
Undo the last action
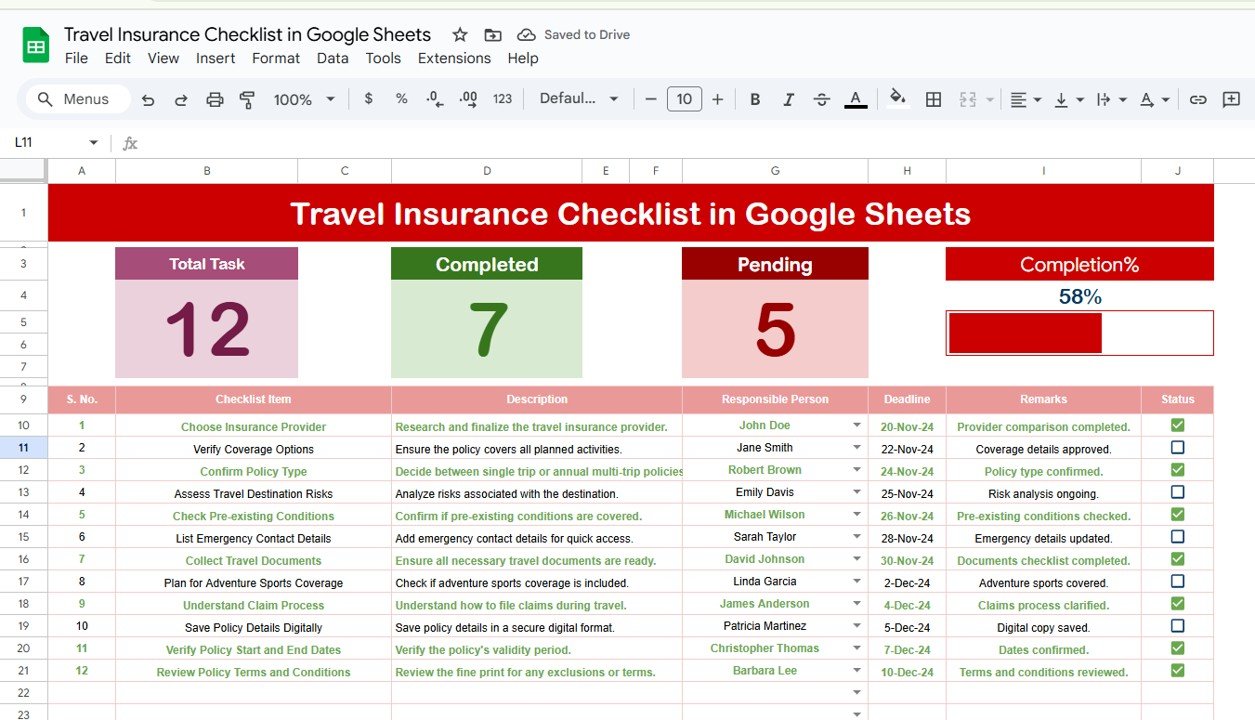[148, 99]
